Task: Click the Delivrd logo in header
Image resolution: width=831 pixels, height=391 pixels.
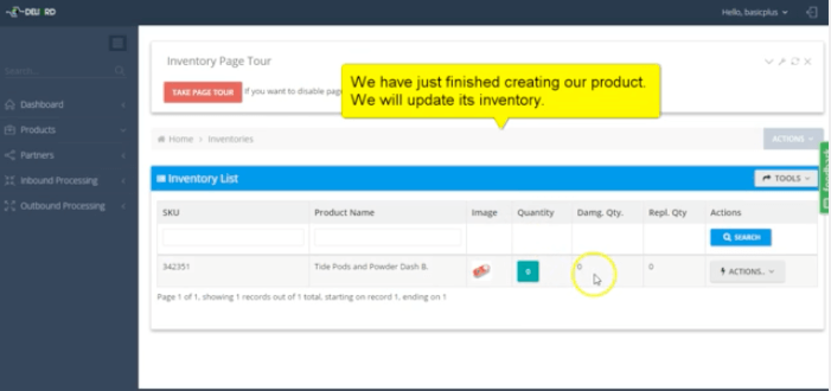Action: 31,12
